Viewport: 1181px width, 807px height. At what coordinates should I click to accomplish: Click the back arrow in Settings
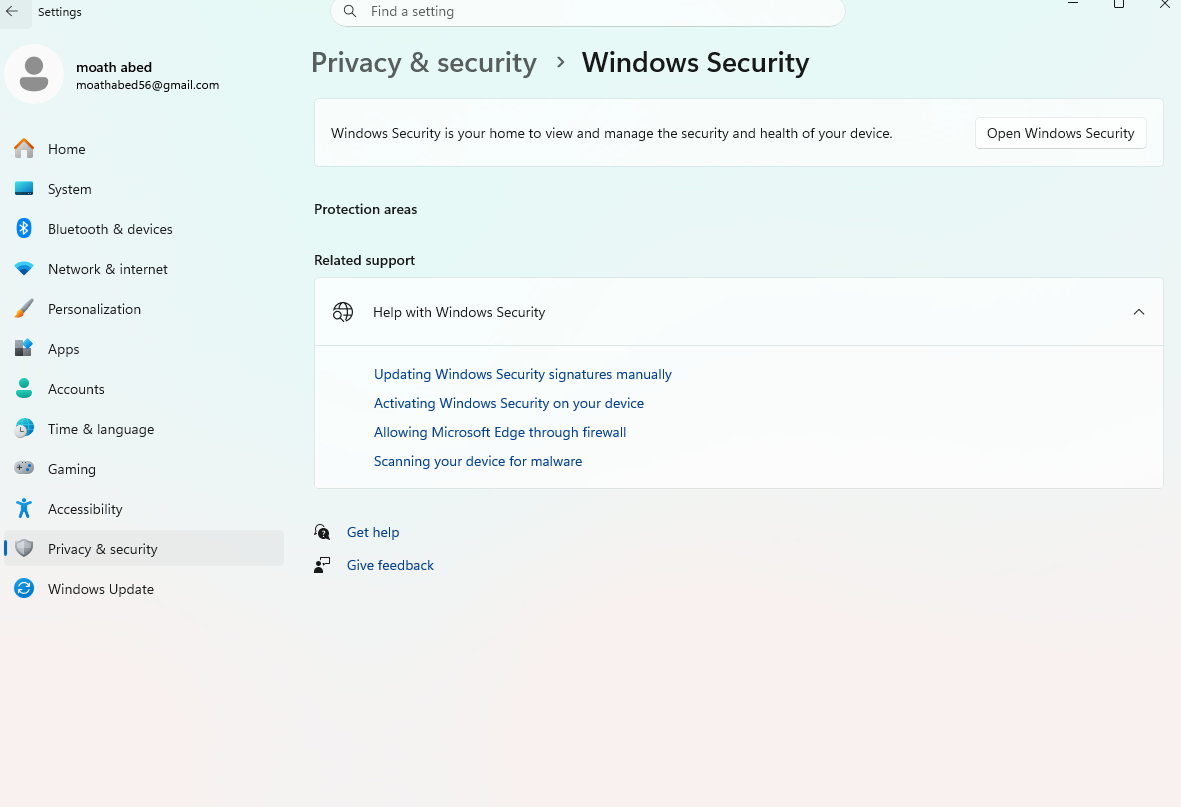tap(12, 11)
